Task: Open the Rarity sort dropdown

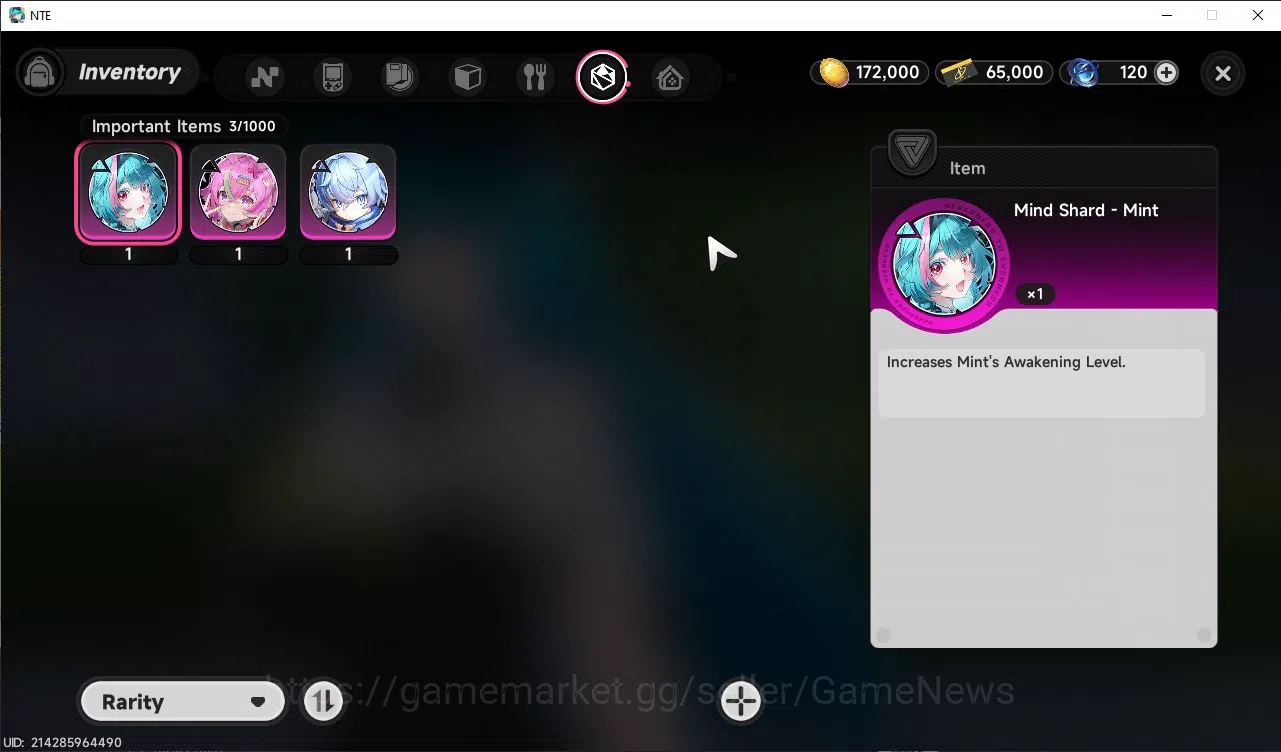Action: pos(183,702)
